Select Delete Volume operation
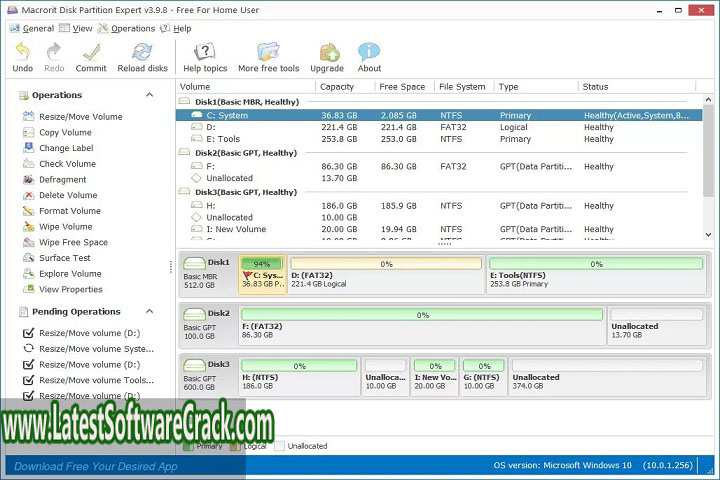The height and width of the screenshot is (480, 720). pos(60,195)
